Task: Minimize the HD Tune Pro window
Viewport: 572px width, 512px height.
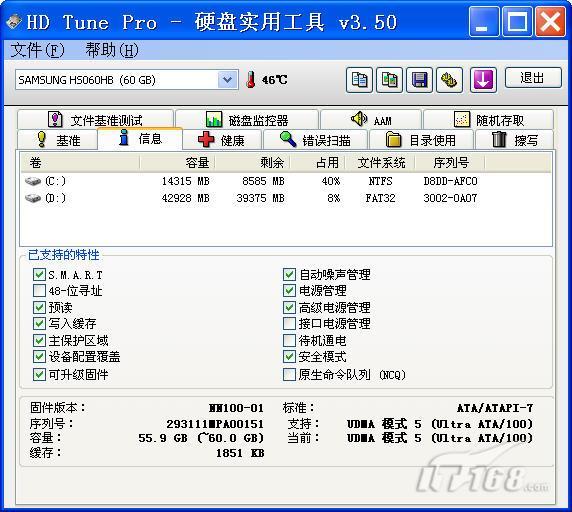Action: tap(483, 22)
